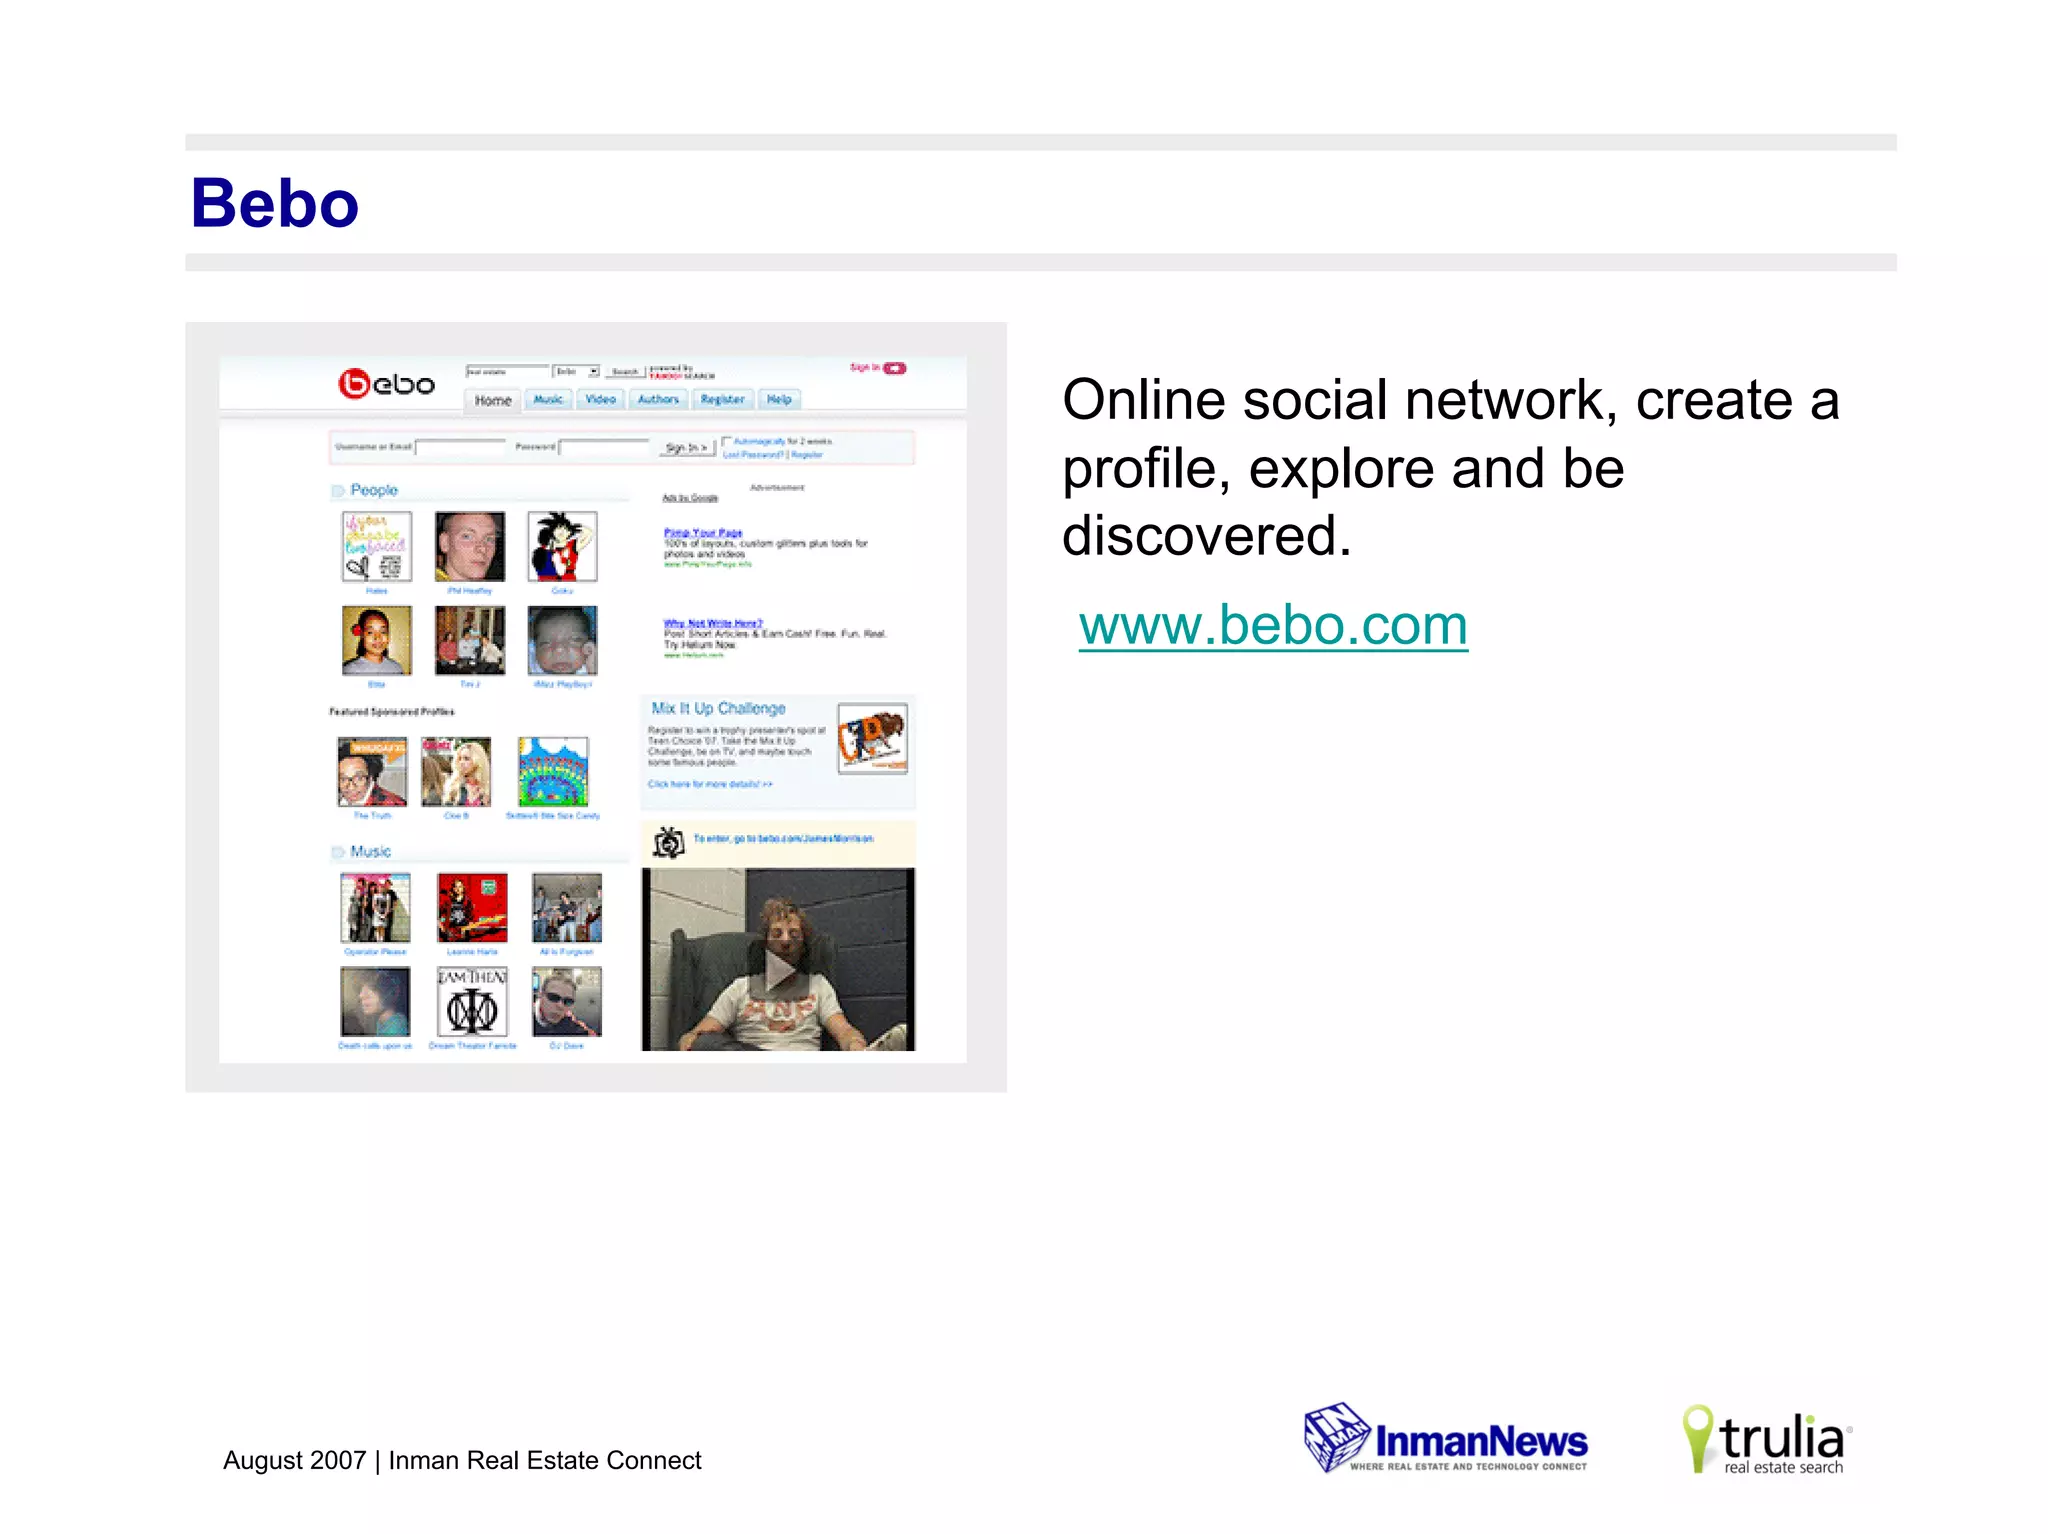The image size is (2048, 1534).
Task: Click the Operator Please name link
Action: tap(376, 952)
